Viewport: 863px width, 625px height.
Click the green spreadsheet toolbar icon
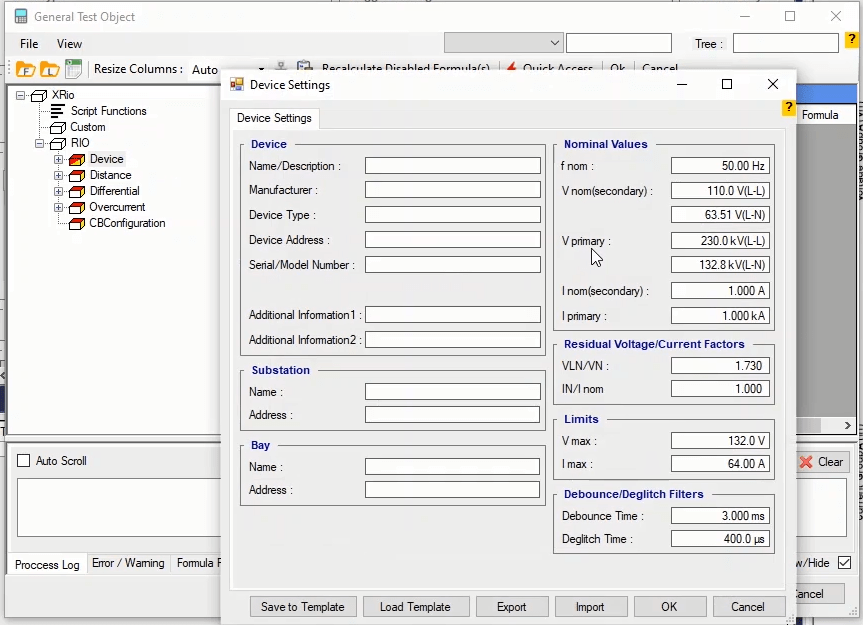coord(73,69)
